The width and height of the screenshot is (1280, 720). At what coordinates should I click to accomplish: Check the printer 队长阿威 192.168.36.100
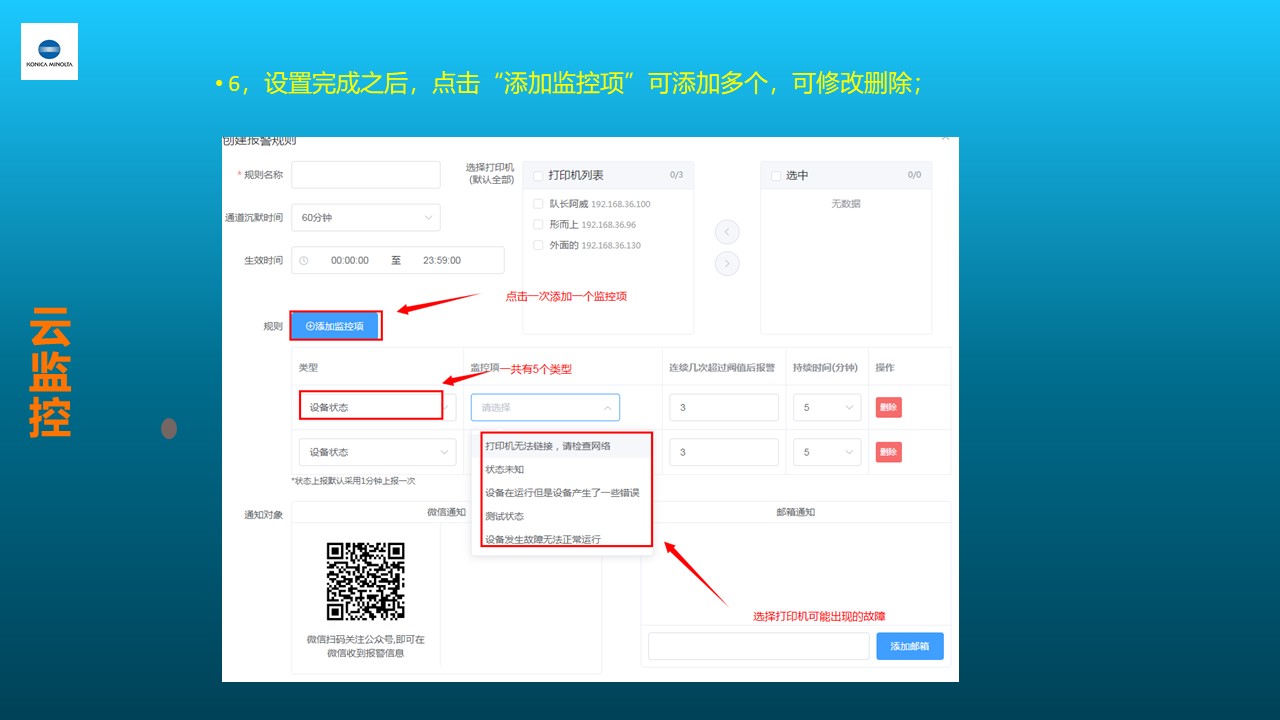538,204
